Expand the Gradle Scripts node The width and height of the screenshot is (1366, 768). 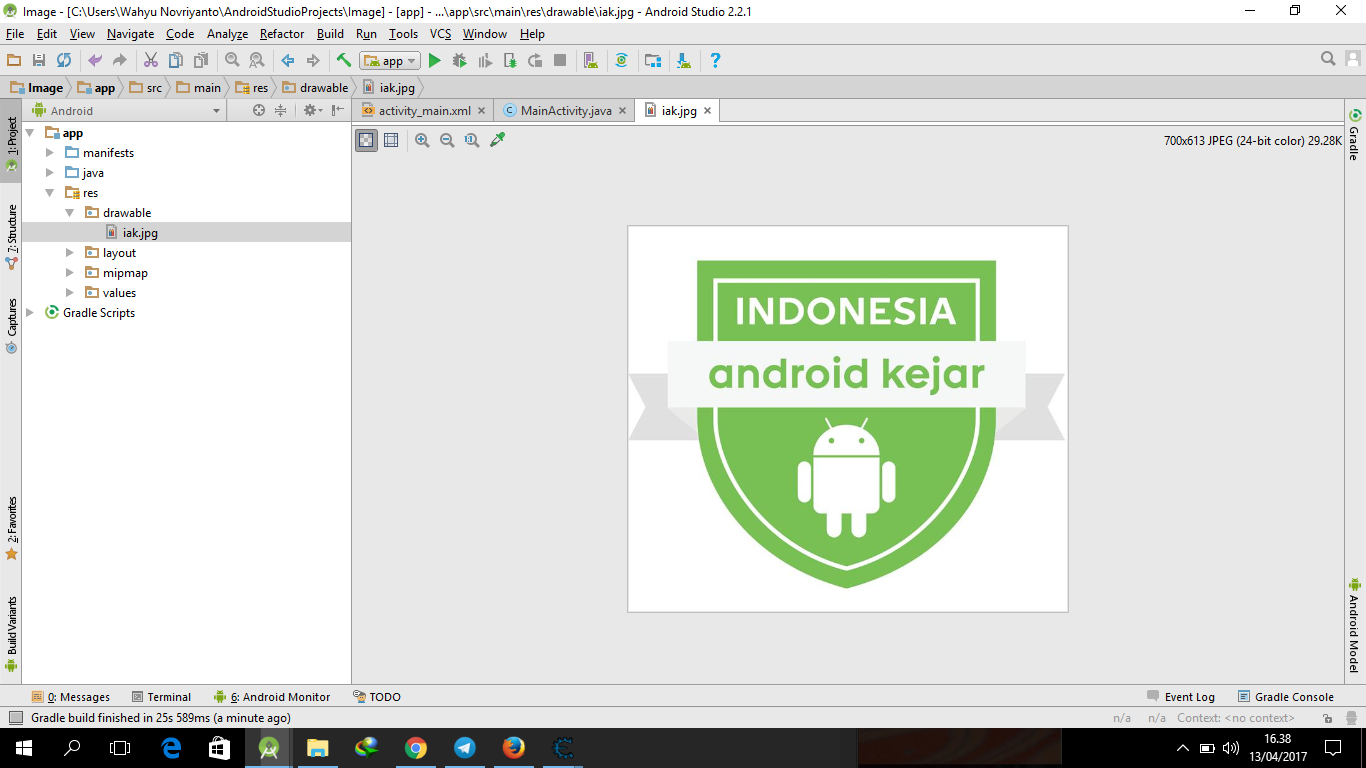click(30, 312)
